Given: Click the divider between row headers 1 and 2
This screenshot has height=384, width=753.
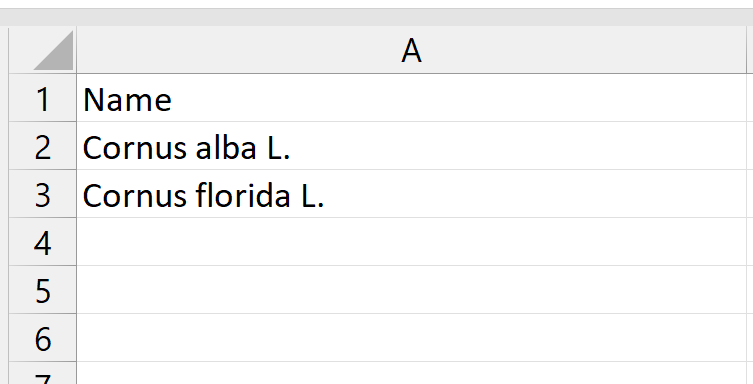Looking at the screenshot, I should [x=42, y=121].
